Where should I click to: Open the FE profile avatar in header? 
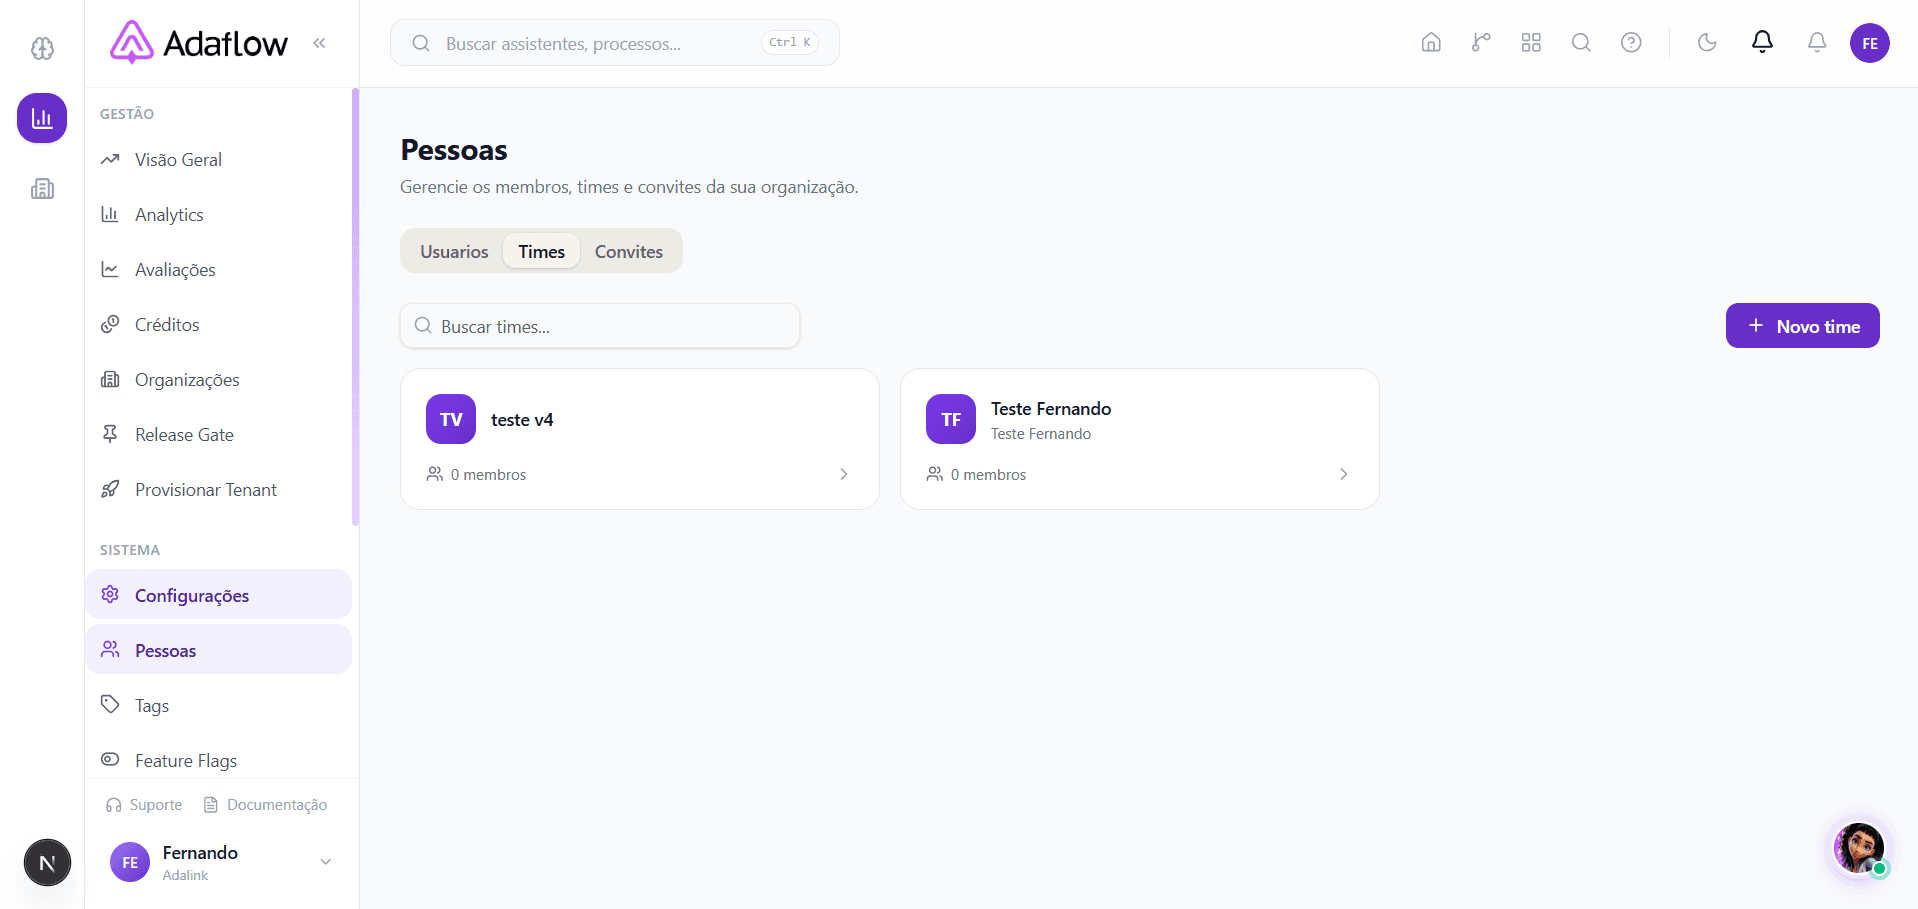[x=1869, y=43]
